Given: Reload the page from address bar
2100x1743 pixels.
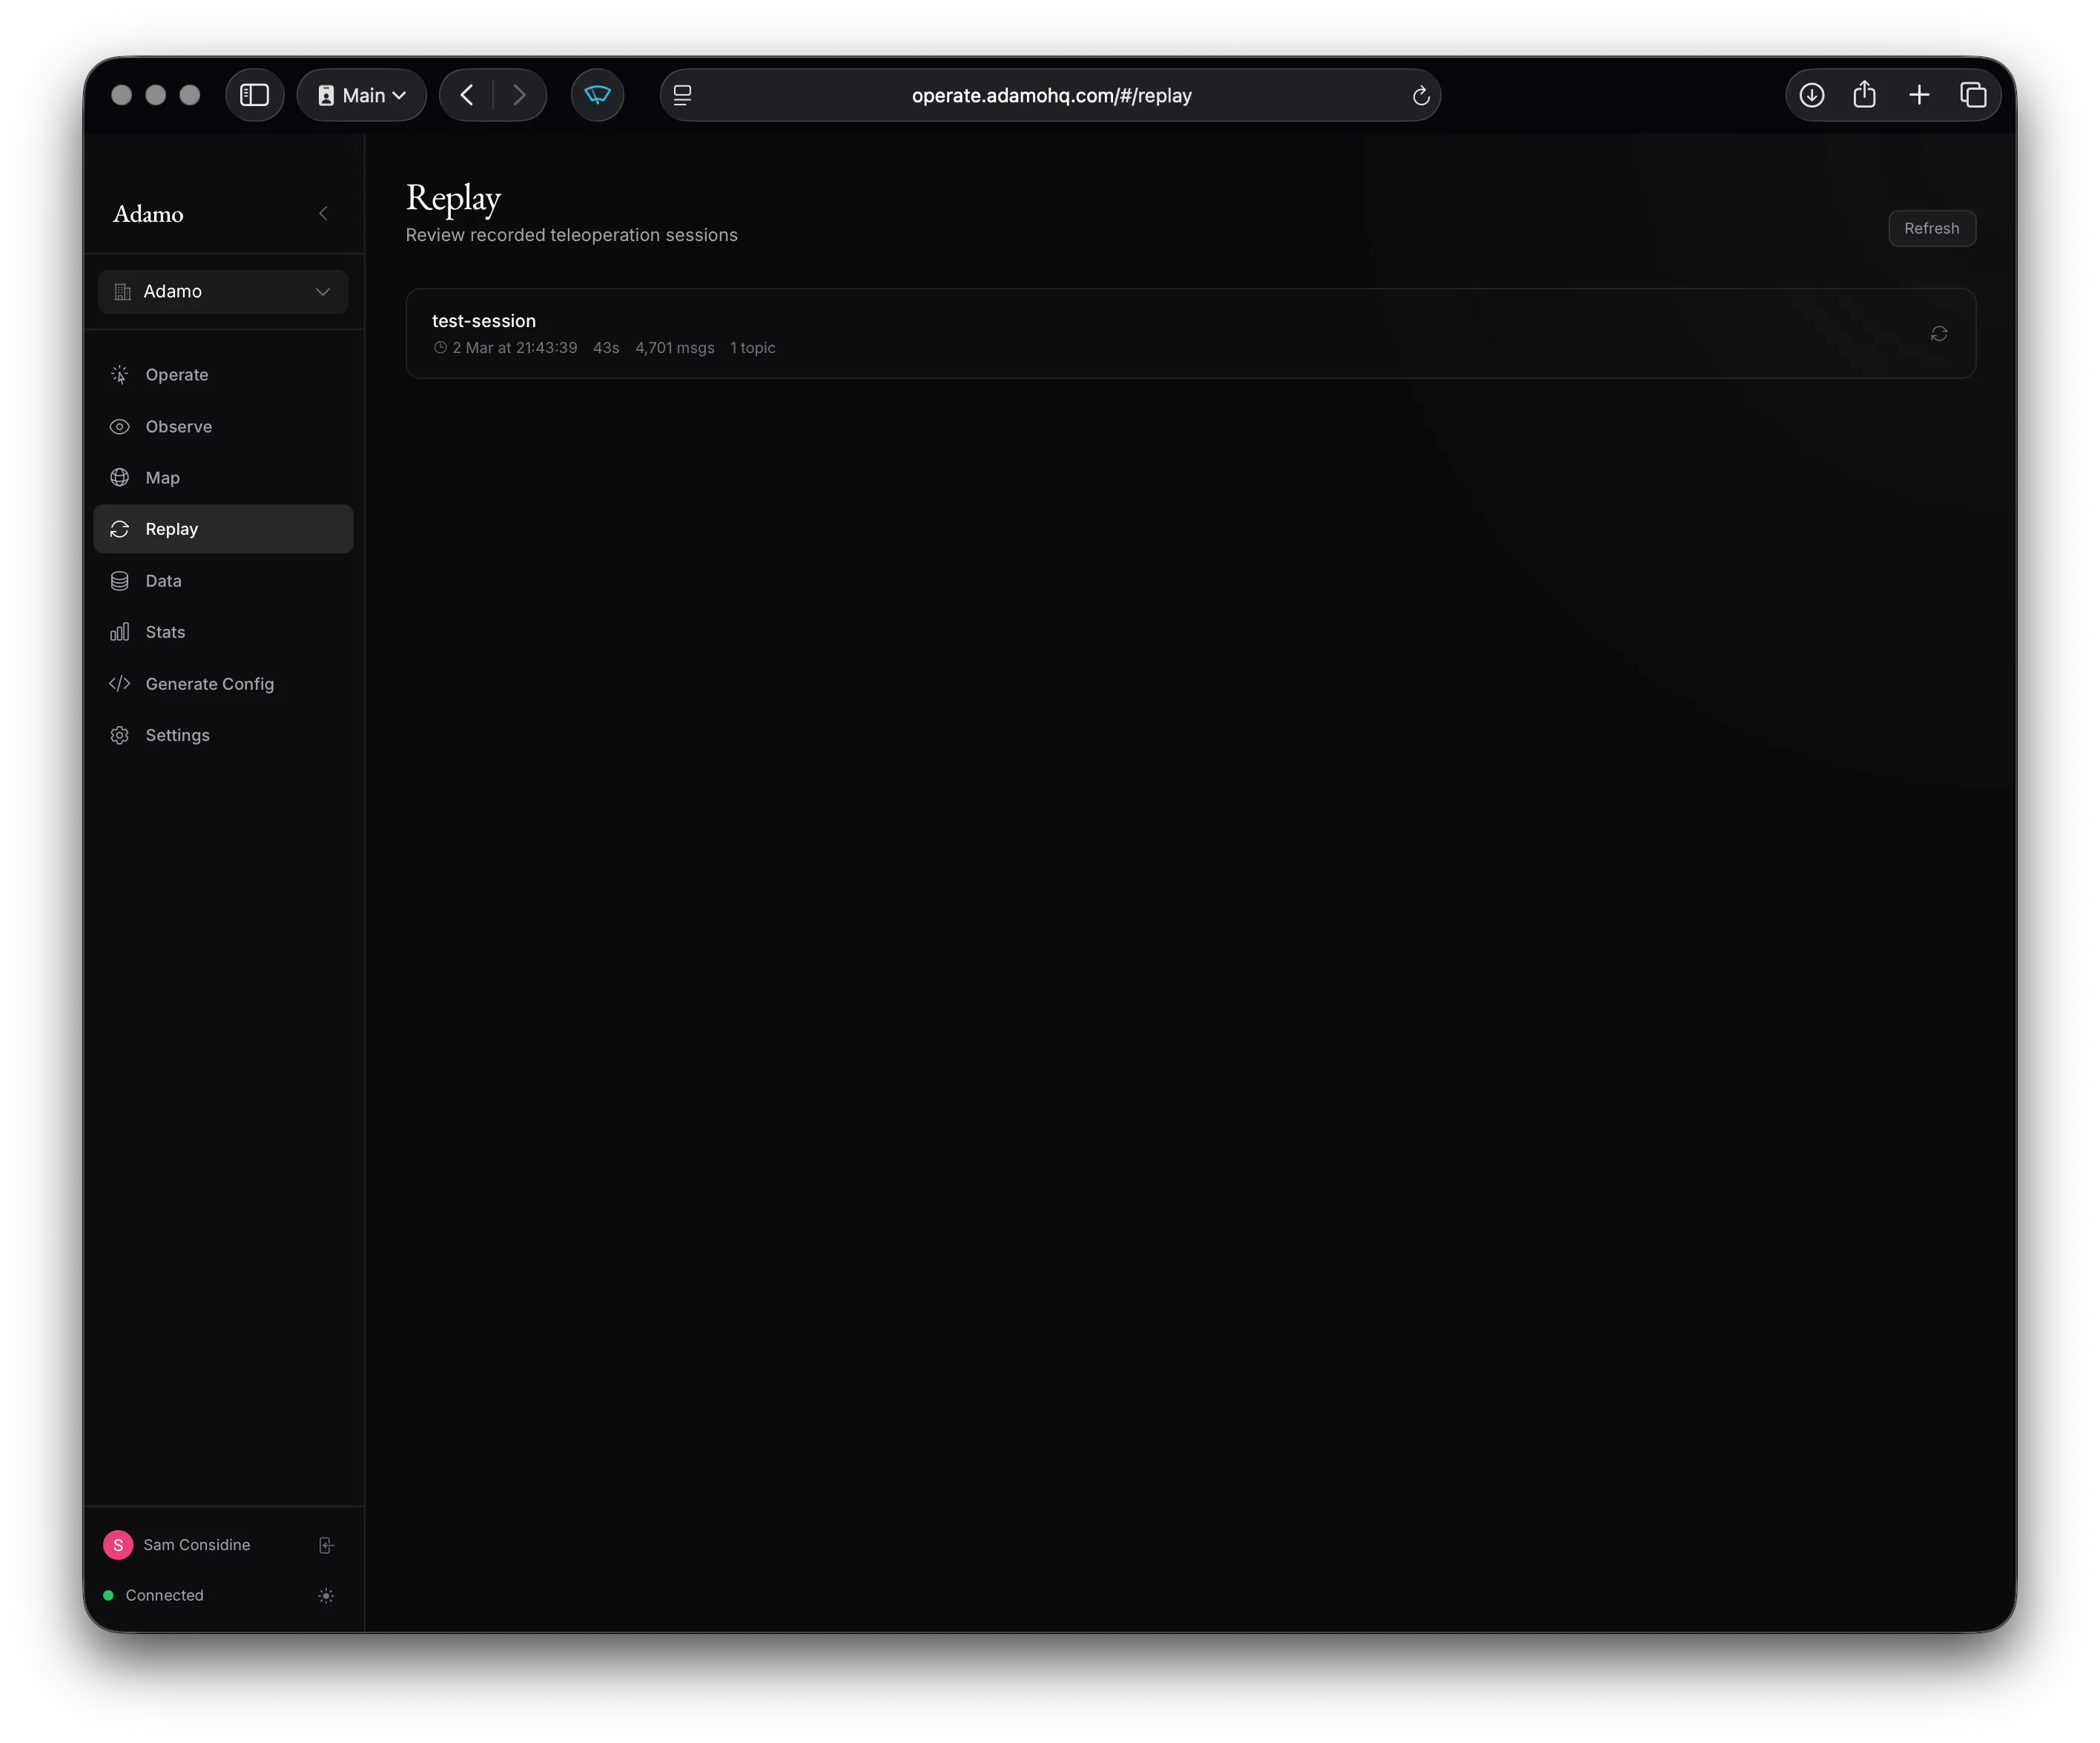Looking at the screenshot, I should pyautogui.click(x=1421, y=96).
